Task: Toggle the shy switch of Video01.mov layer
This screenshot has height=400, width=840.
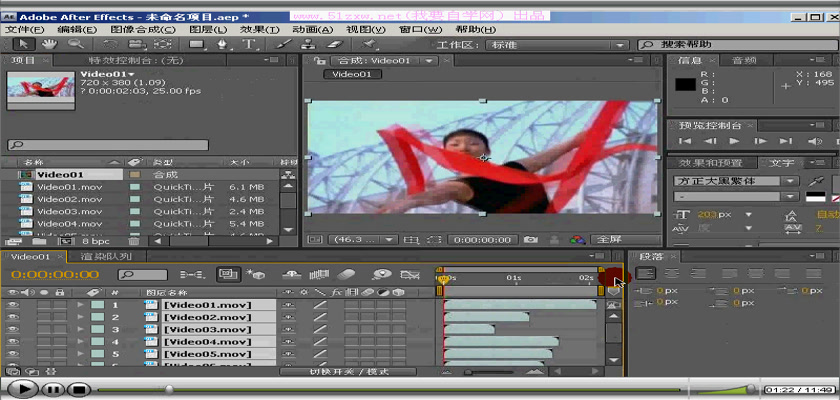Action: tap(289, 305)
